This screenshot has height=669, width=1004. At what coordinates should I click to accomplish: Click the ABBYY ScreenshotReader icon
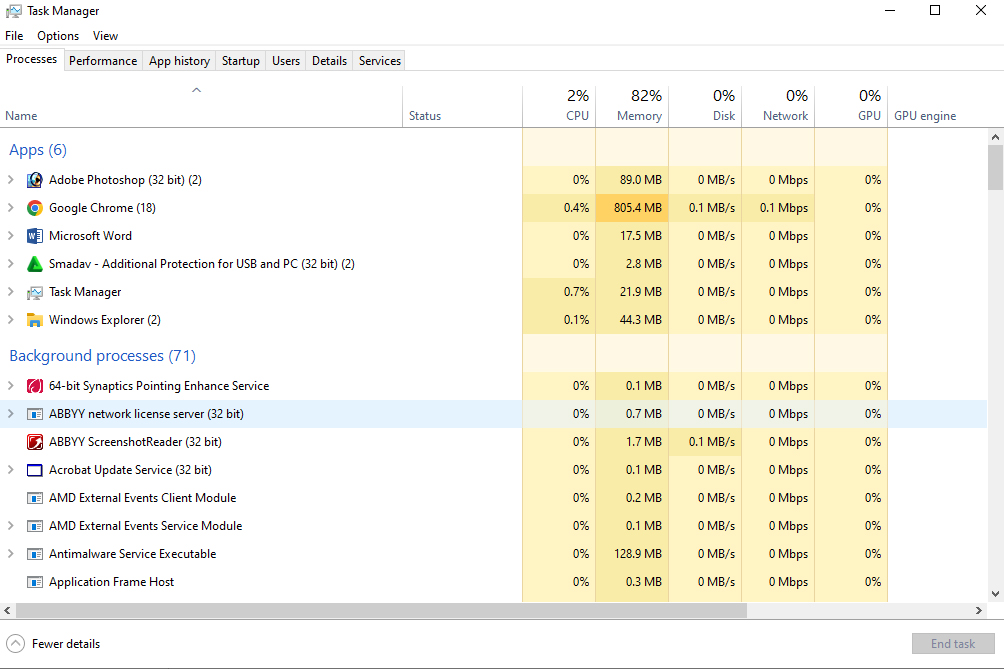pyautogui.click(x=35, y=442)
